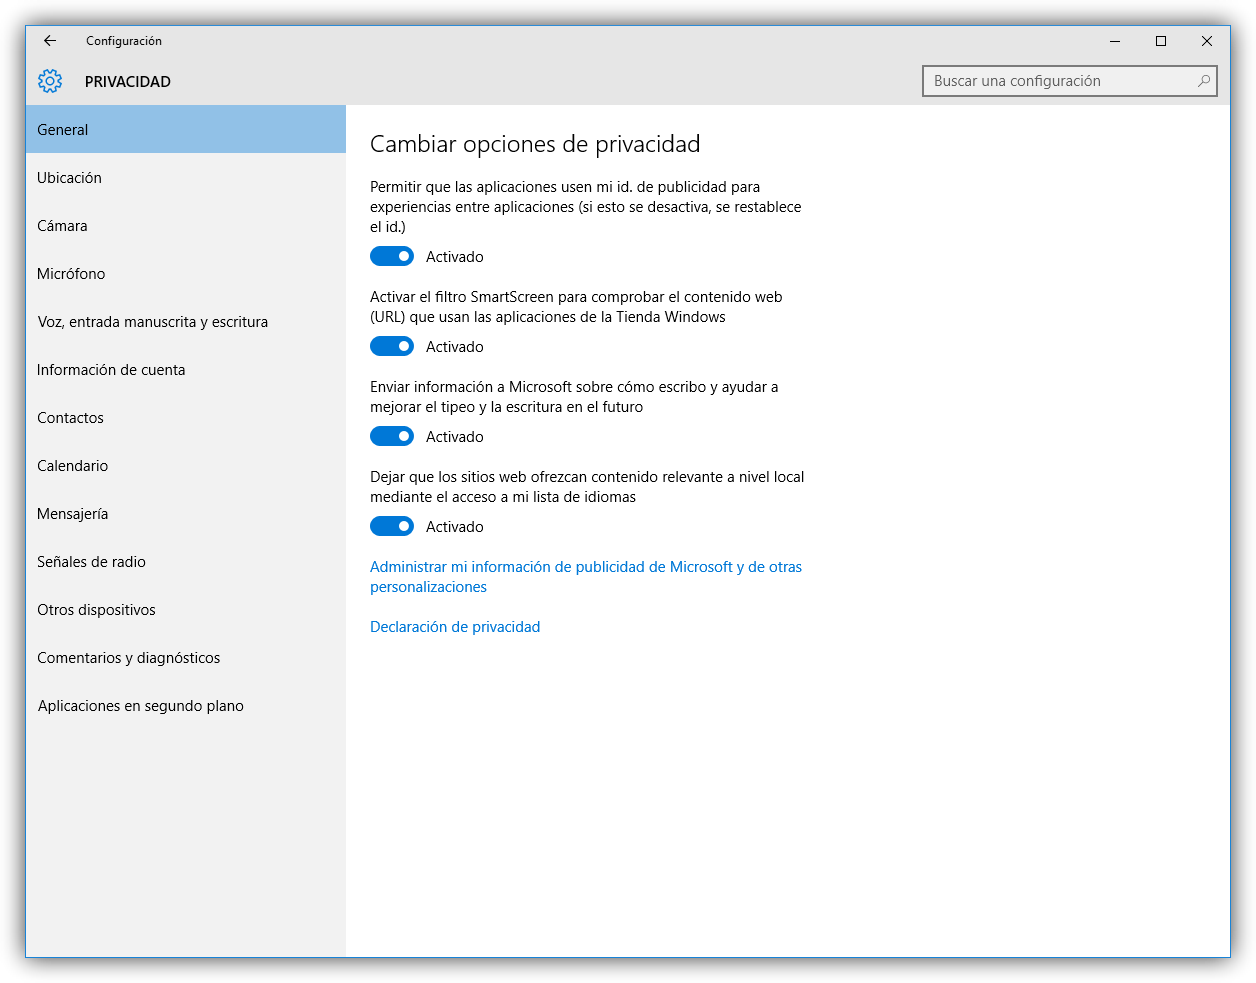Click the magnifying glass in the search box
The height and width of the screenshot is (983, 1256).
point(1204,81)
